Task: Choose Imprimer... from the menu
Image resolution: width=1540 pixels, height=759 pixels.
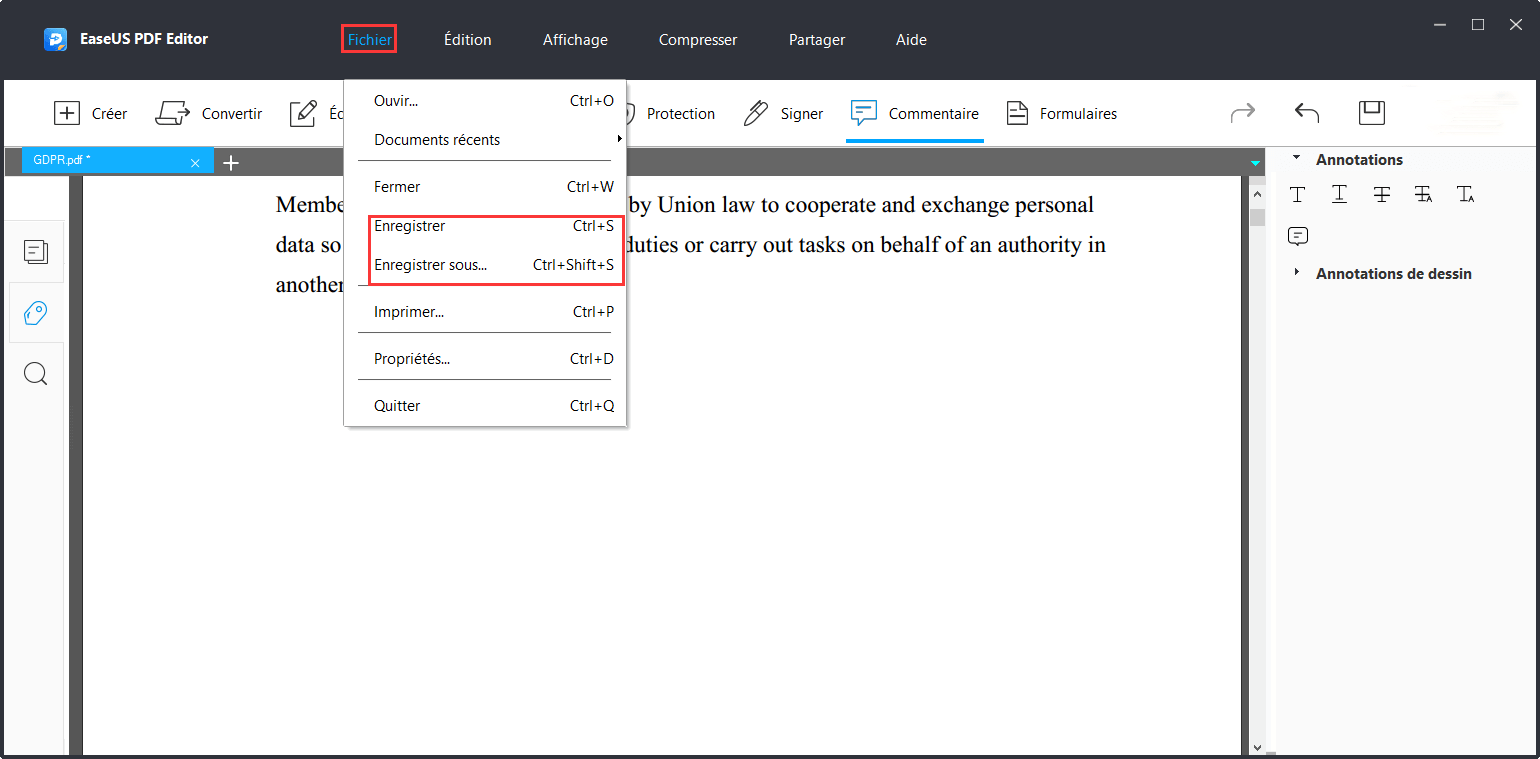Action: (x=486, y=312)
